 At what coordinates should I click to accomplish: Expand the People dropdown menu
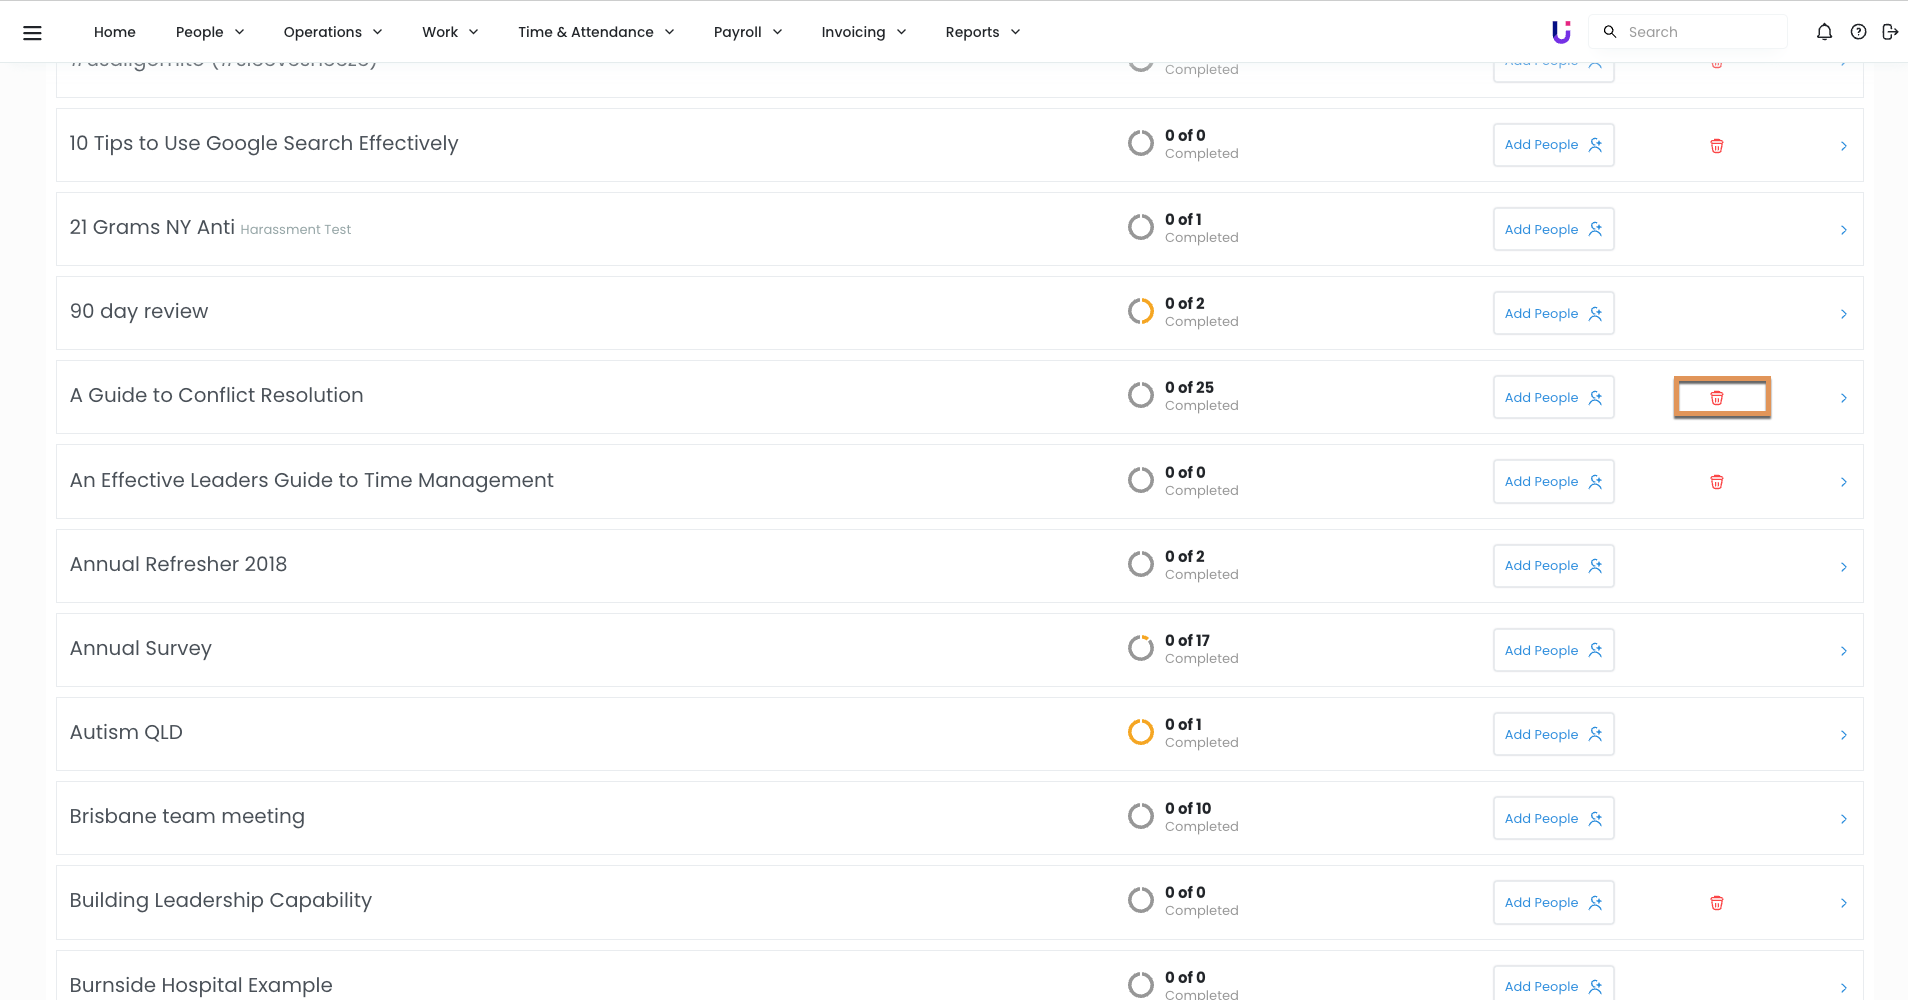coord(210,32)
